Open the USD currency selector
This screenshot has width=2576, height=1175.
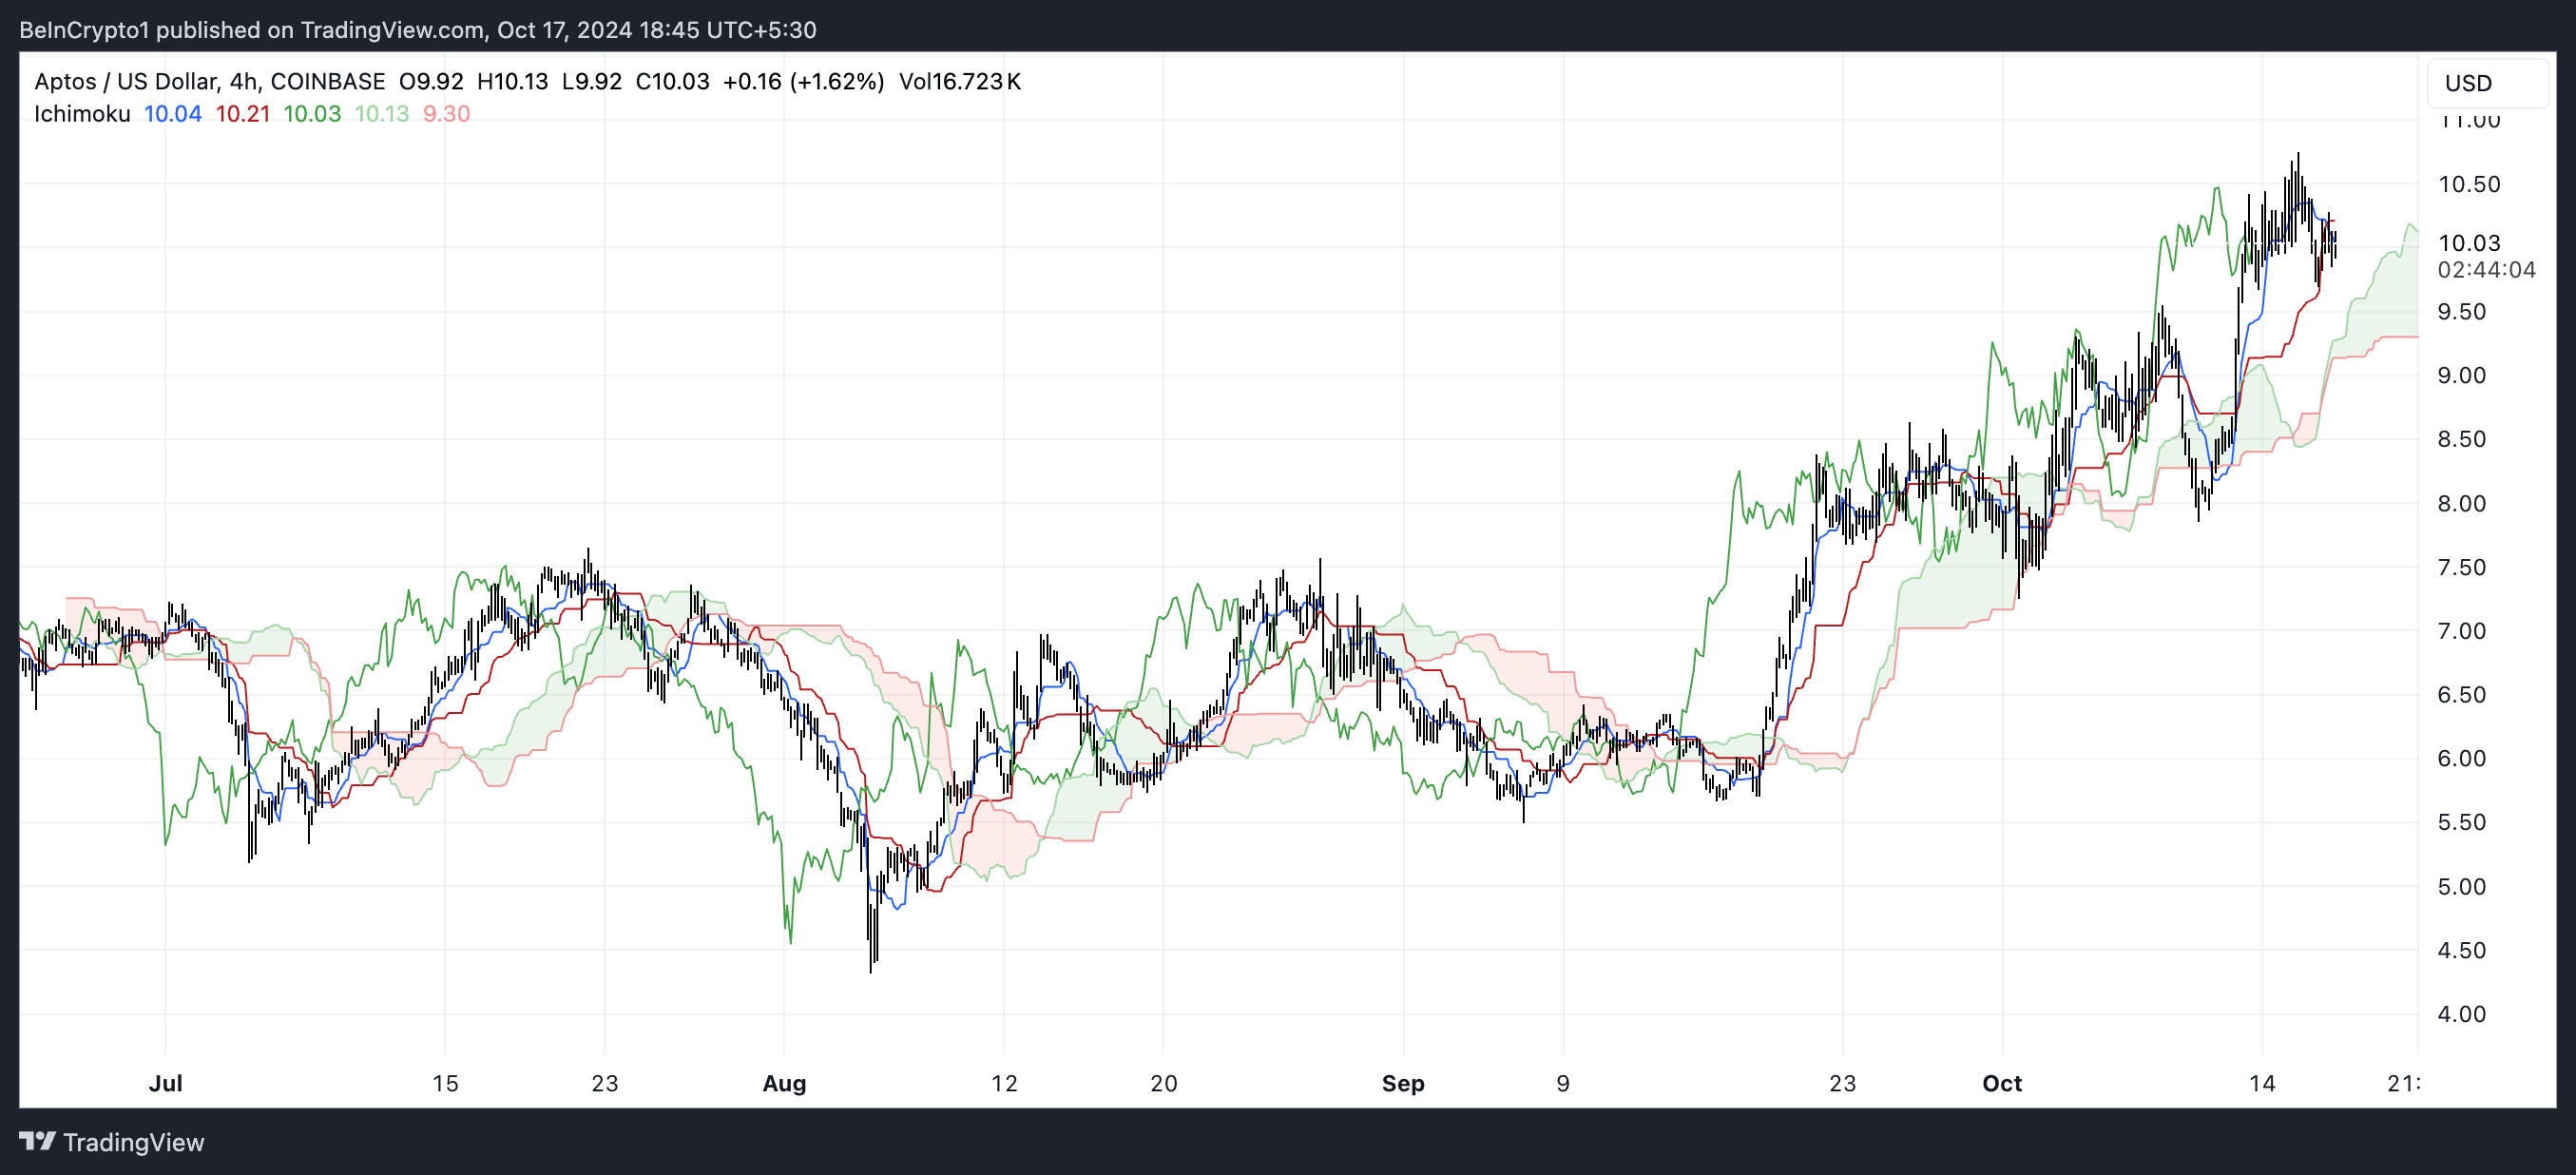tap(2486, 83)
